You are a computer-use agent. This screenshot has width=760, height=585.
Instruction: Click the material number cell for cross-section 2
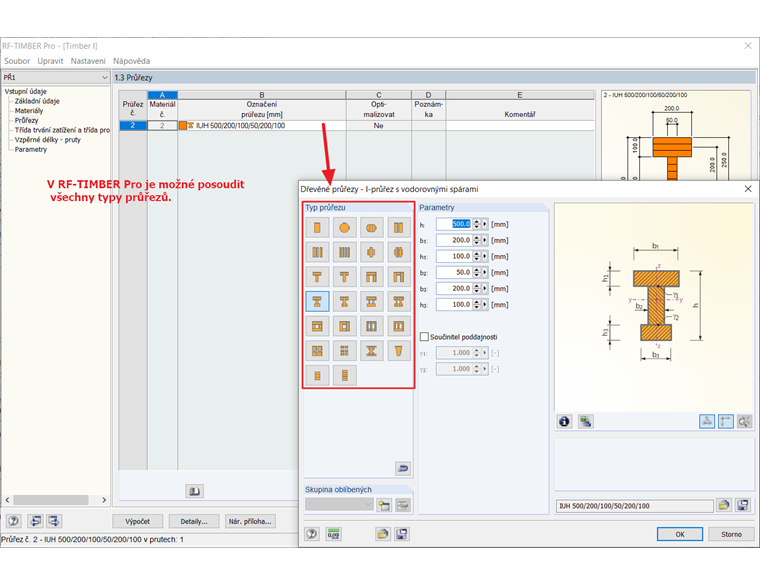[162, 126]
